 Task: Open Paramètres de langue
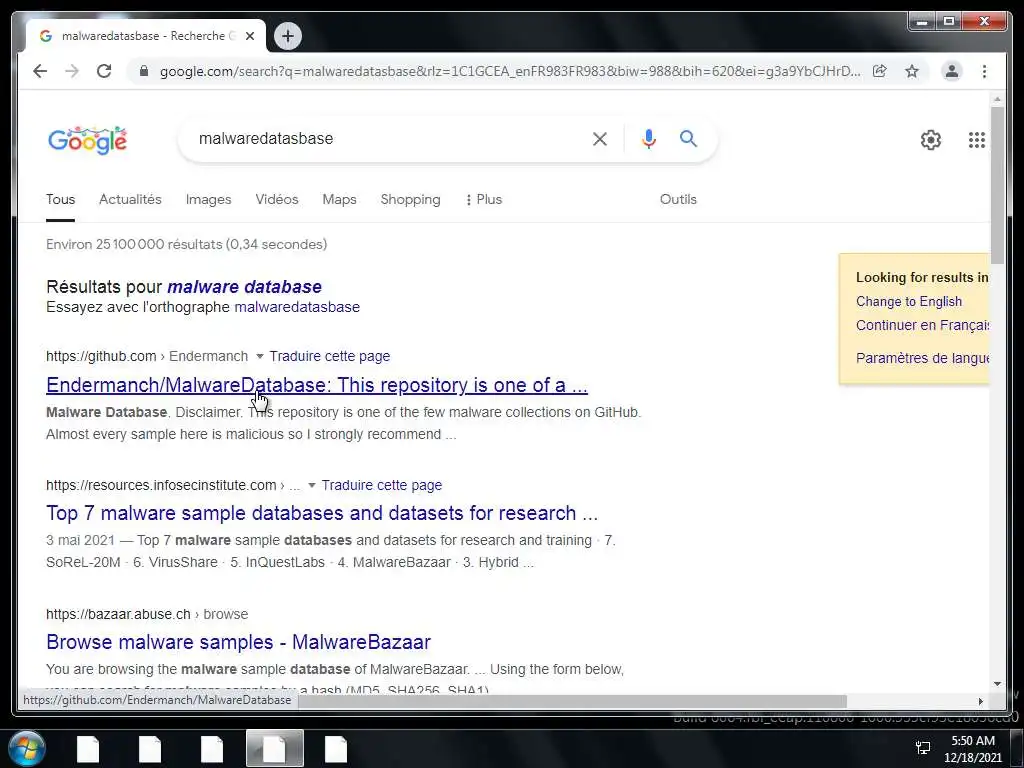[922, 358]
